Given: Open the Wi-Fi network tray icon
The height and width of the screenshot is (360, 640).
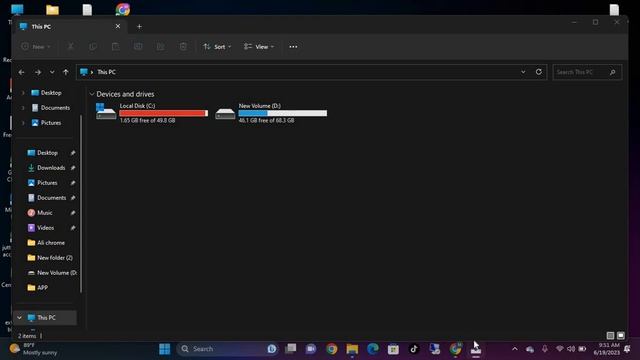Looking at the screenshot, I should (x=560, y=349).
